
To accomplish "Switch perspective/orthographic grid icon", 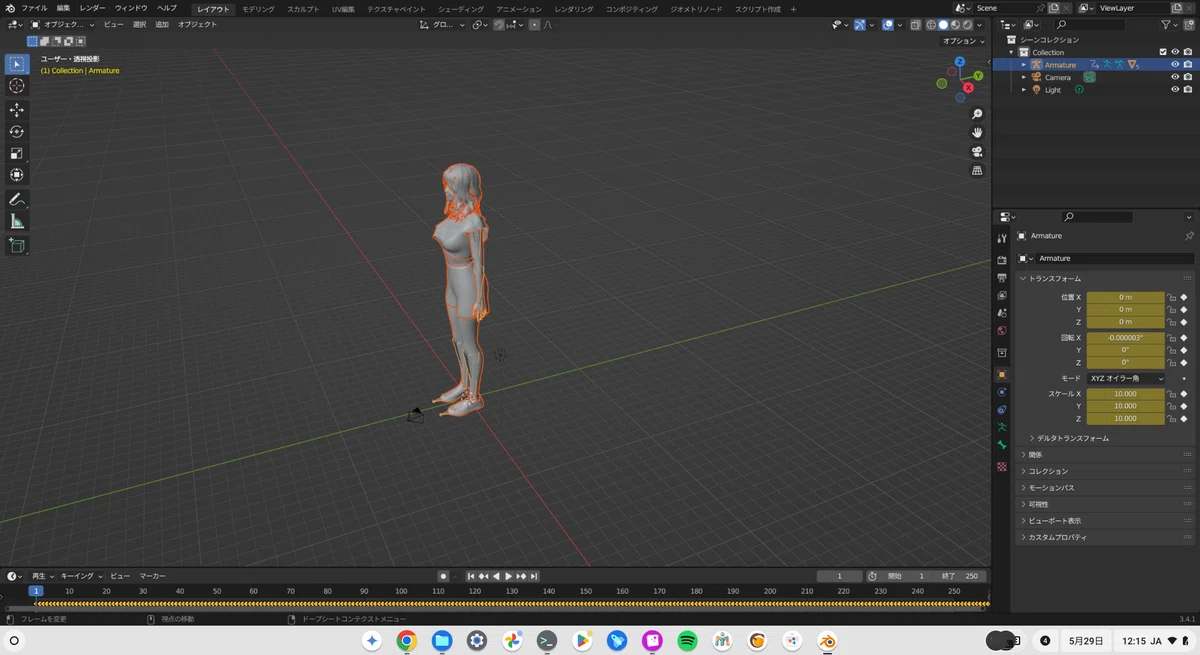I will pyautogui.click(x=977, y=171).
